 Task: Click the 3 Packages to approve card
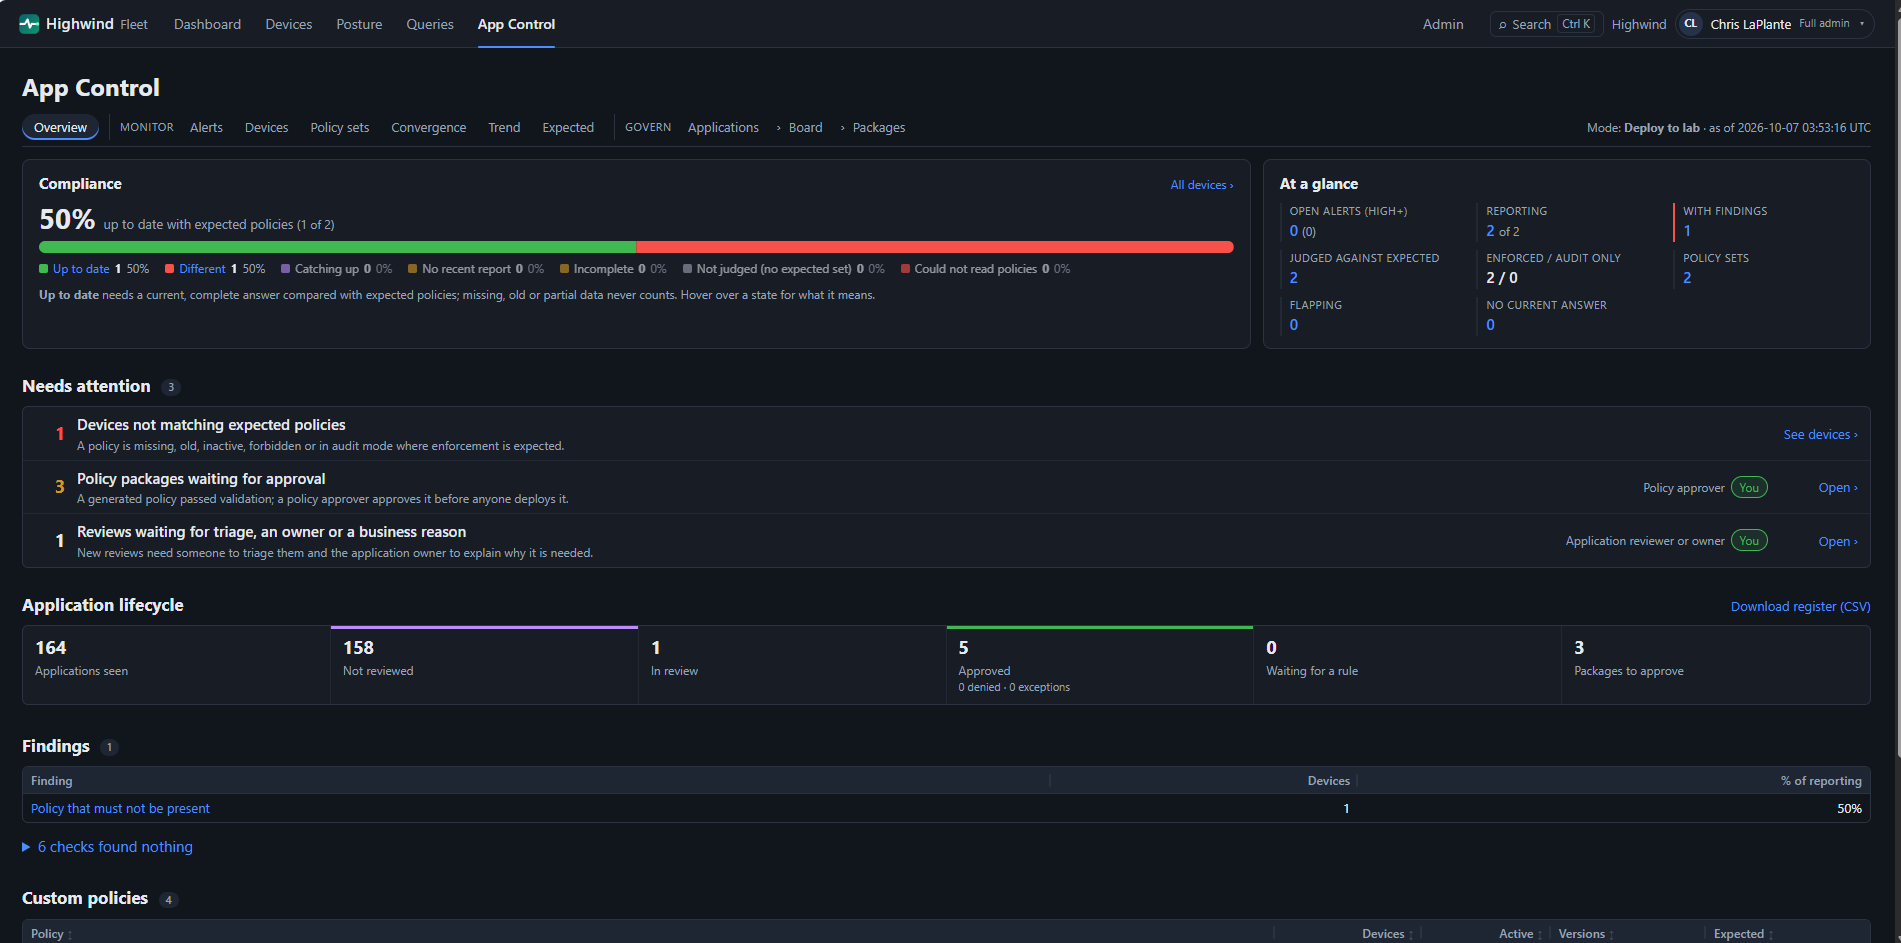1715,665
